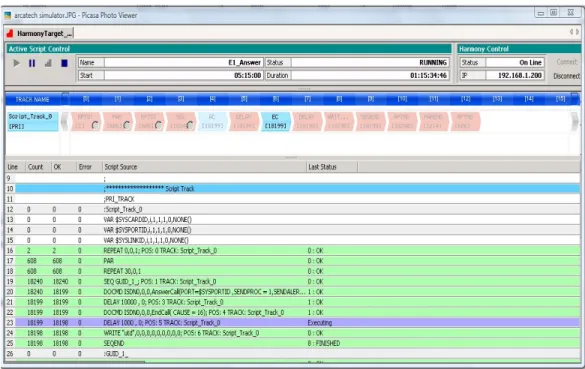This screenshot has height=369, width=585.
Task: Select the VAR $SYSLINKID line
Action: [x=293, y=240]
